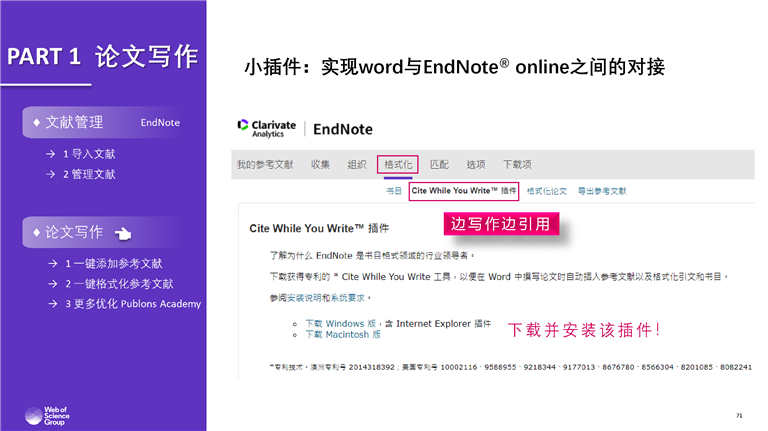Click 下载 Windows 版 download link
Screen dimensions: 768x431
340,324
